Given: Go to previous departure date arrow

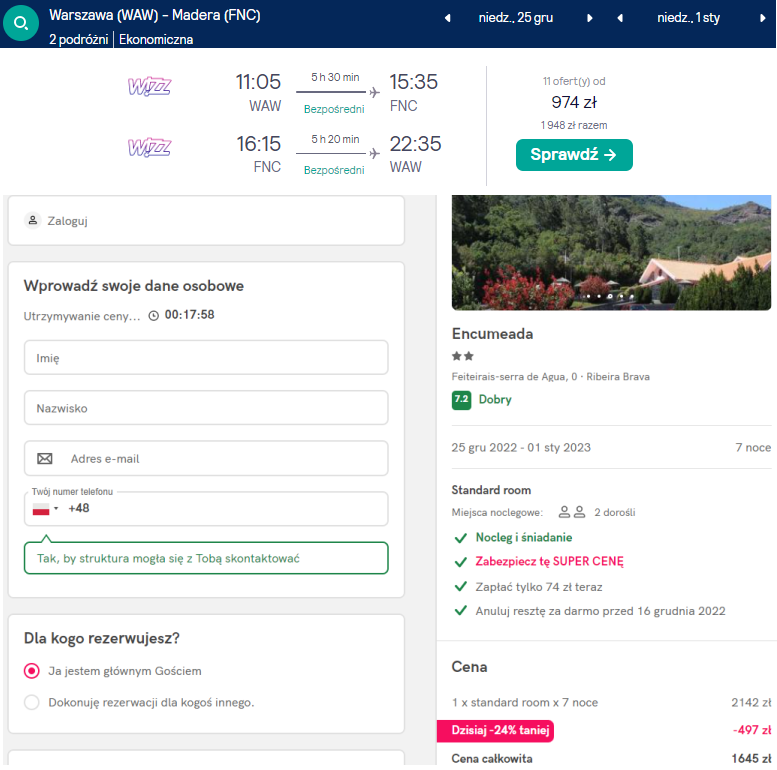Looking at the screenshot, I should [x=447, y=18].
